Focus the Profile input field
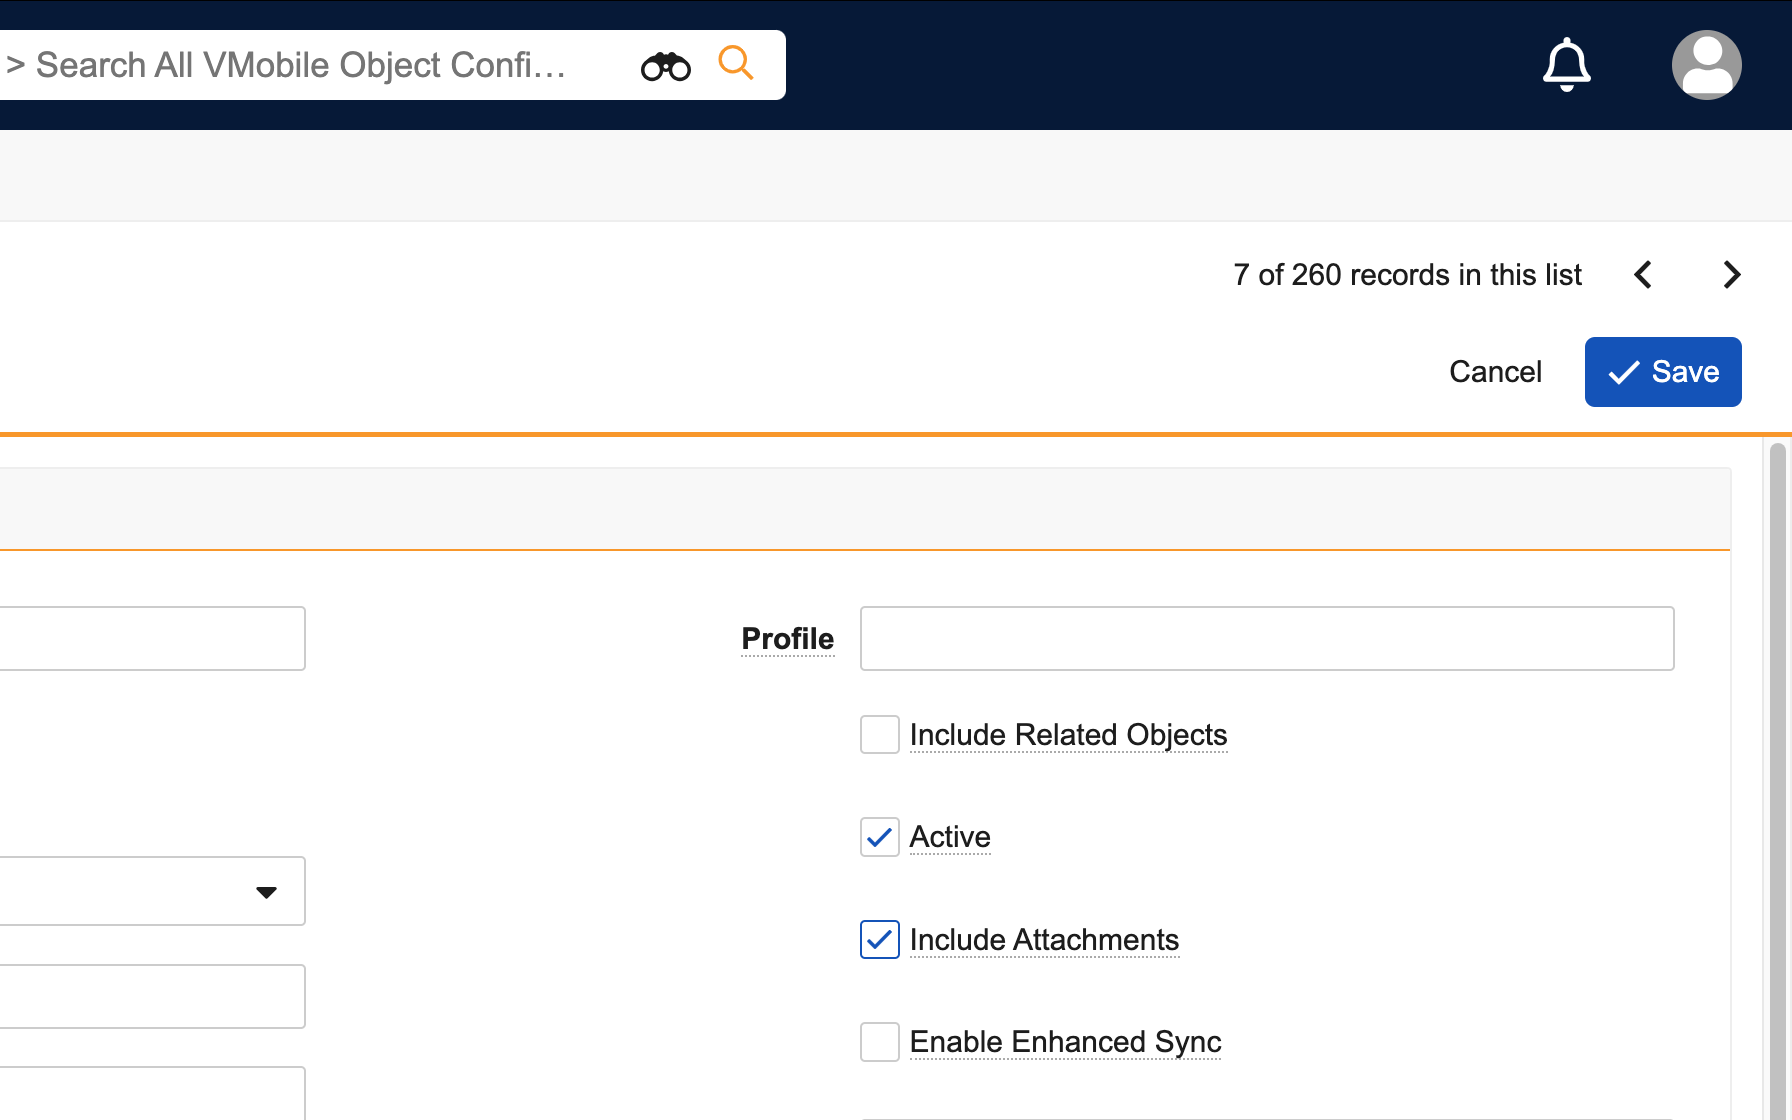 pyautogui.click(x=1267, y=639)
